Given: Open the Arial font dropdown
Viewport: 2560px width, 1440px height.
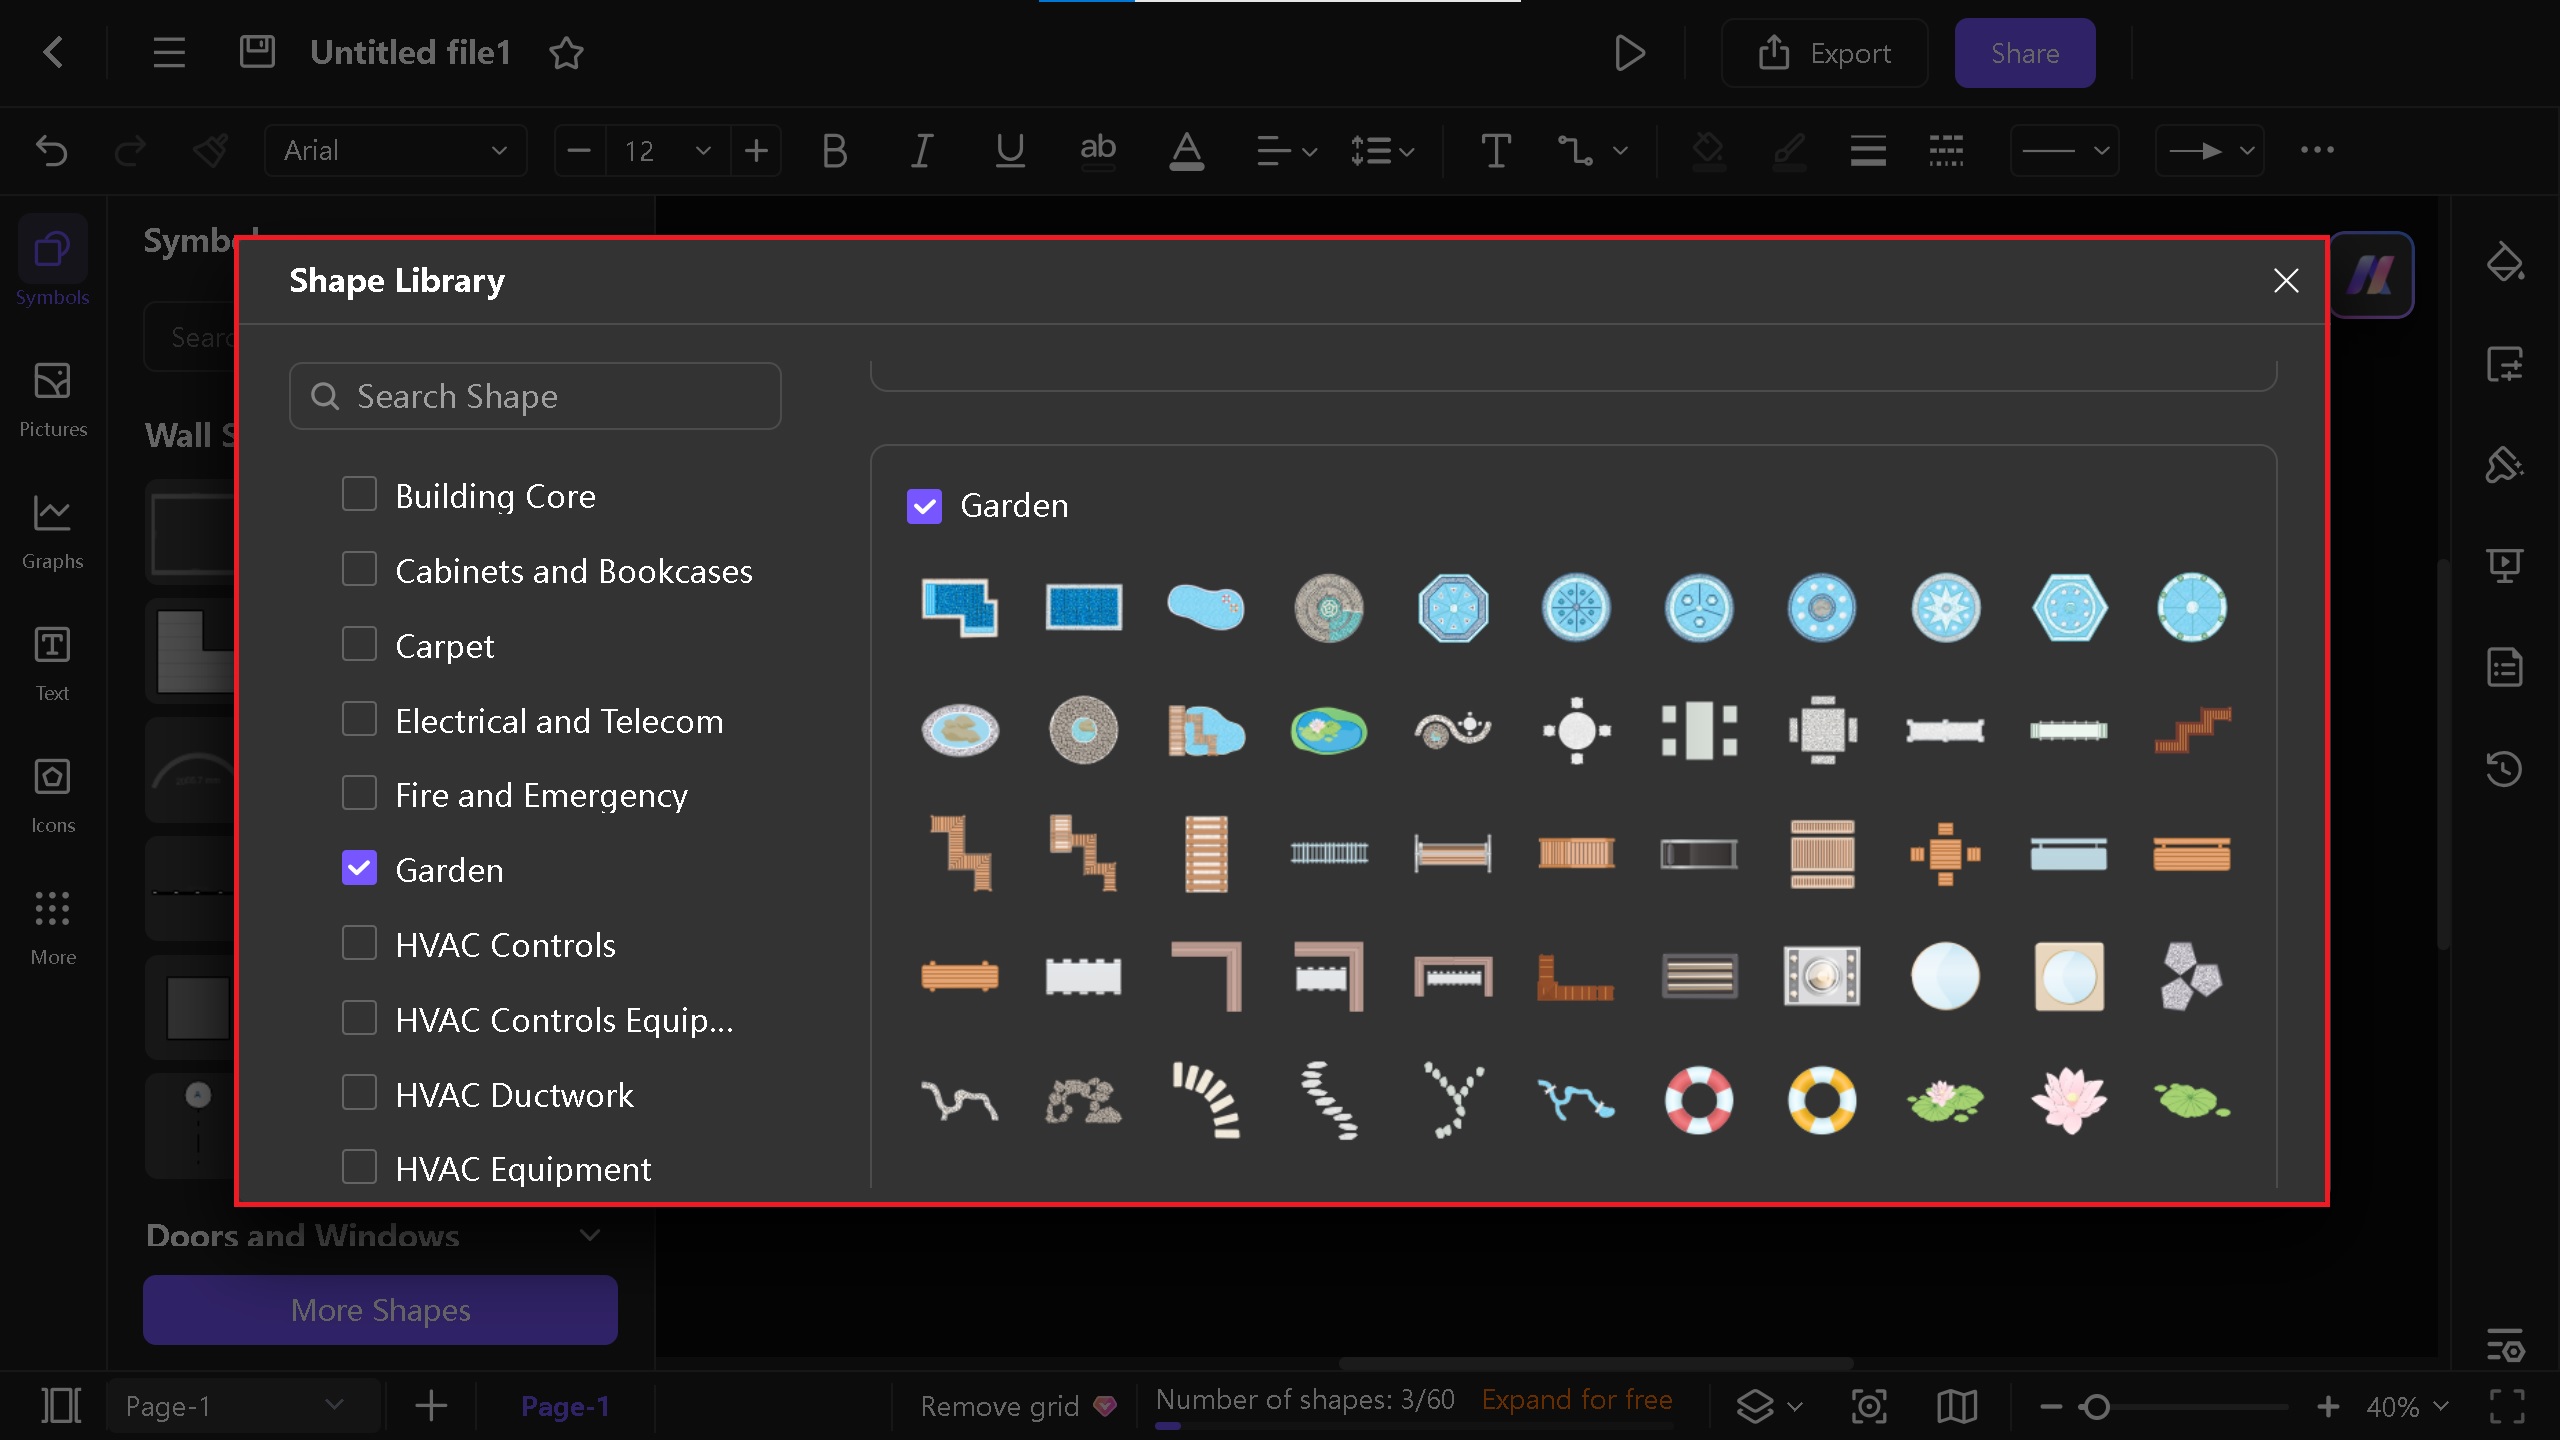Looking at the screenshot, I should tap(395, 151).
